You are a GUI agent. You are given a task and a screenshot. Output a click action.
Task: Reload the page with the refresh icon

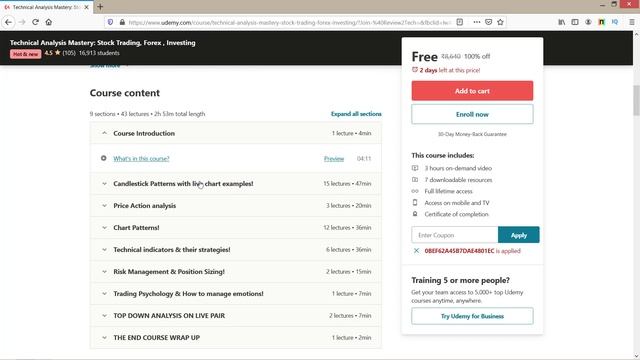tap(36, 22)
